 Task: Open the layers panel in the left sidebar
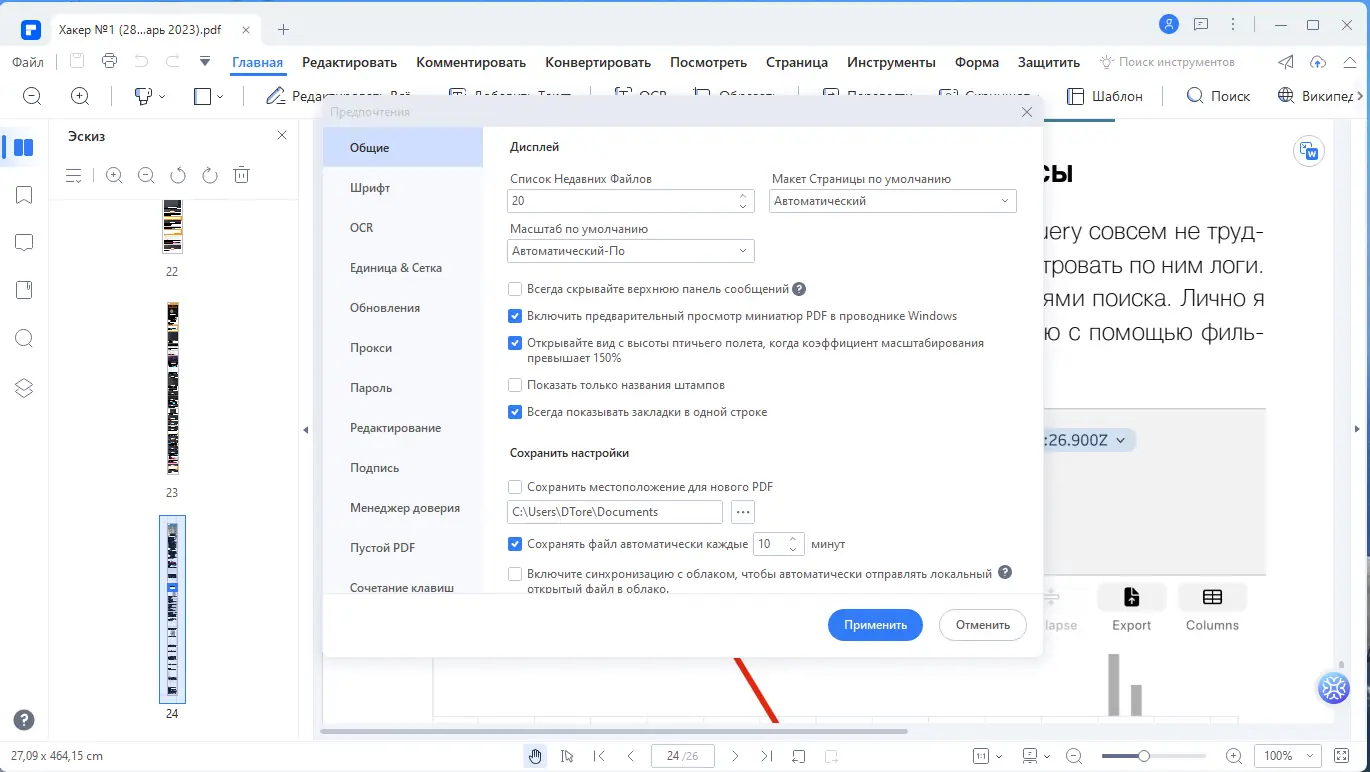[24, 387]
